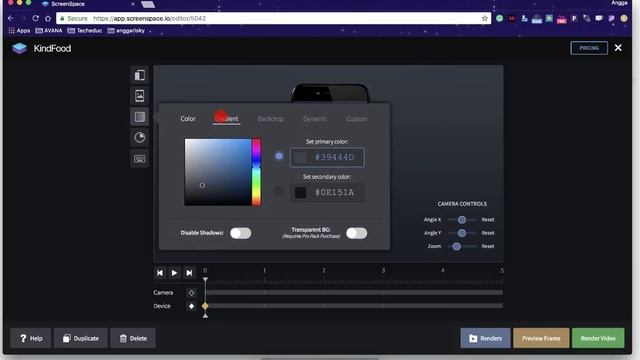Open the Renders list

[485, 338]
